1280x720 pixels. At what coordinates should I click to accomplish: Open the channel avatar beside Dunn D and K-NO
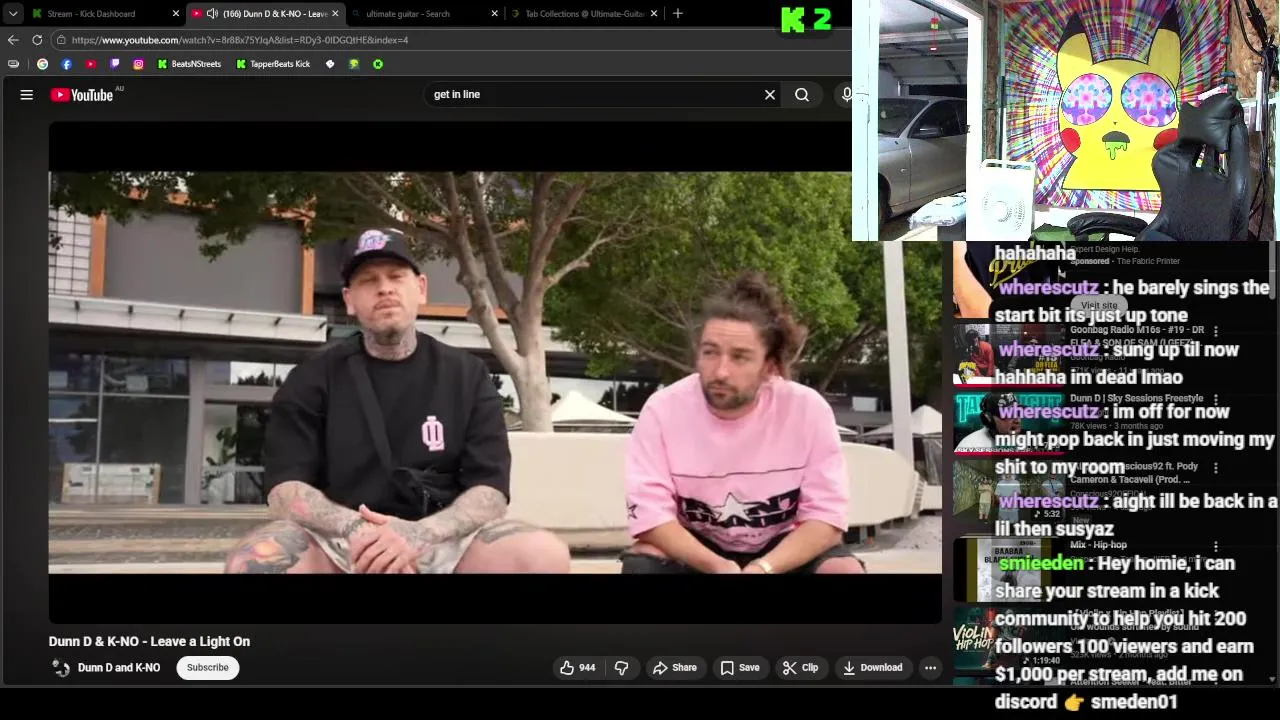[x=61, y=668]
